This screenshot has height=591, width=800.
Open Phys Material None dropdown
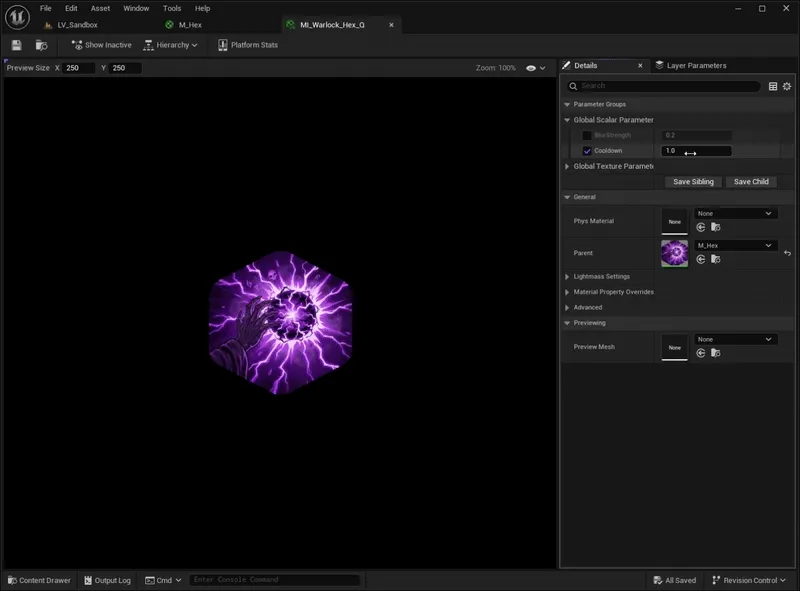735,213
